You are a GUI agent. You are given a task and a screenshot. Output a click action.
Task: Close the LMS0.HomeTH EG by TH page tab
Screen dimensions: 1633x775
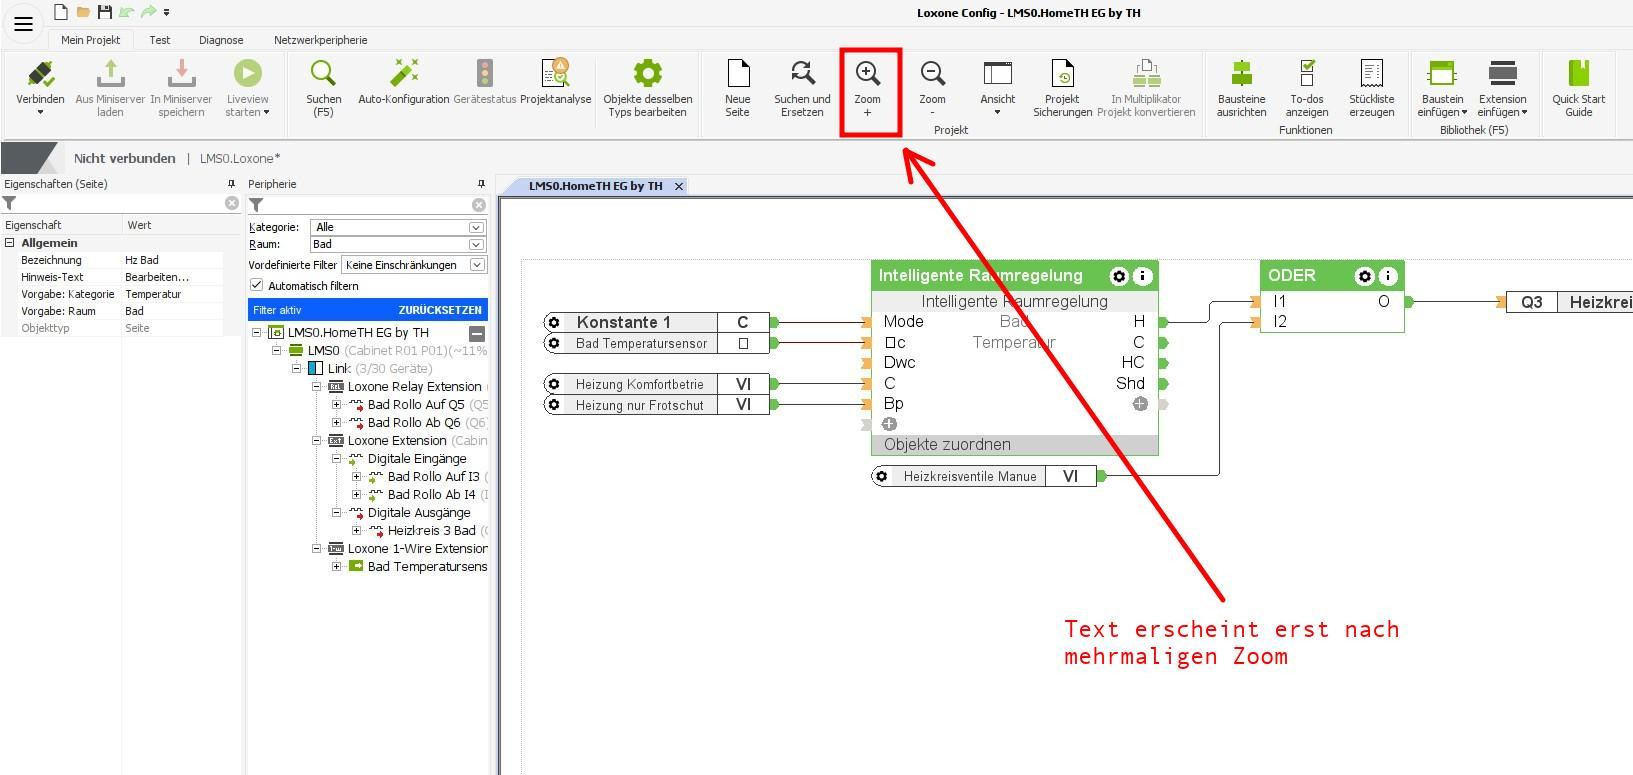pos(679,186)
